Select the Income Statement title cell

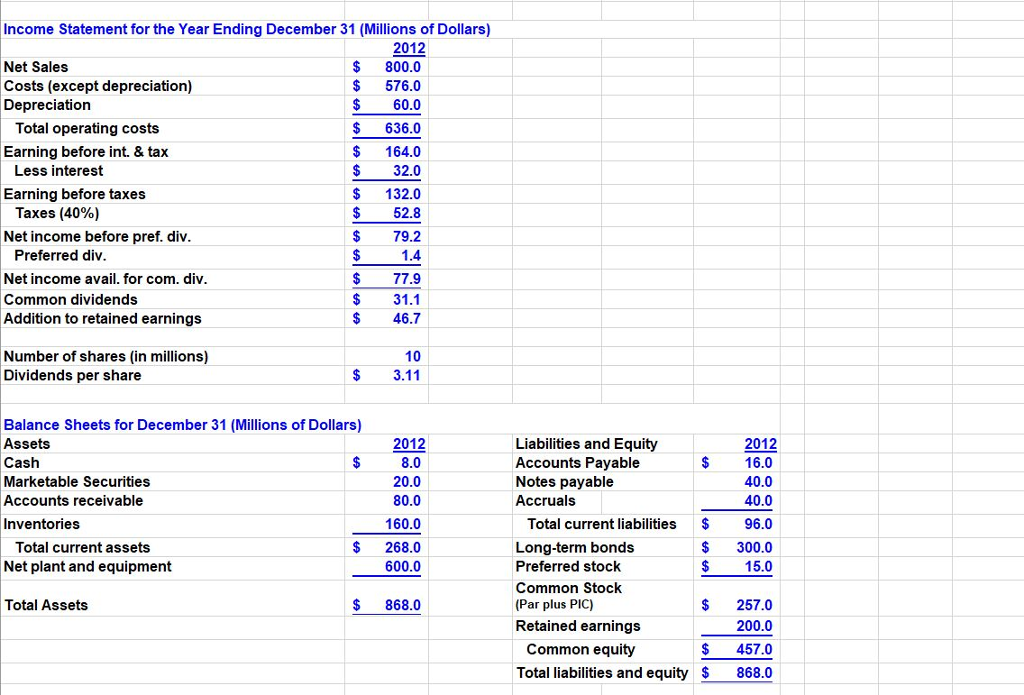pyautogui.click(x=247, y=29)
